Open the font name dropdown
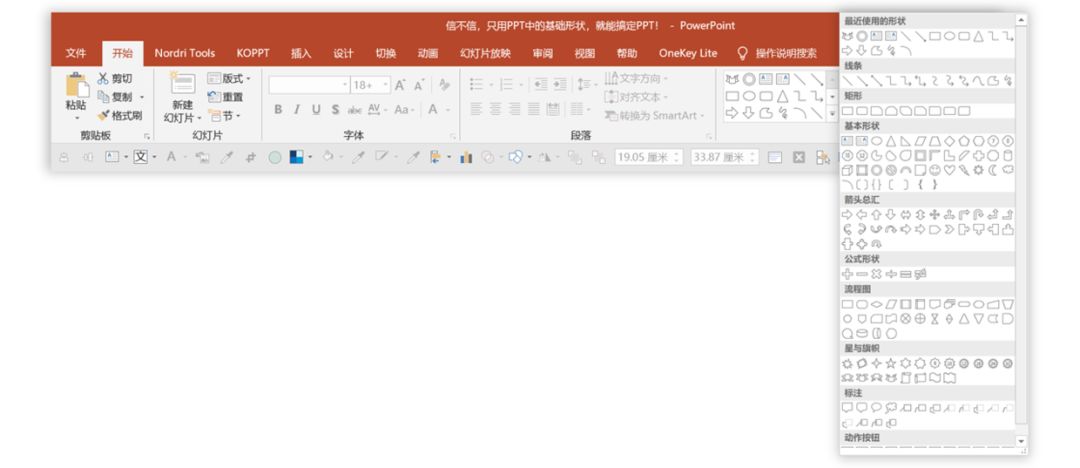Viewport: 1080px width, 468px height. pos(345,85)
